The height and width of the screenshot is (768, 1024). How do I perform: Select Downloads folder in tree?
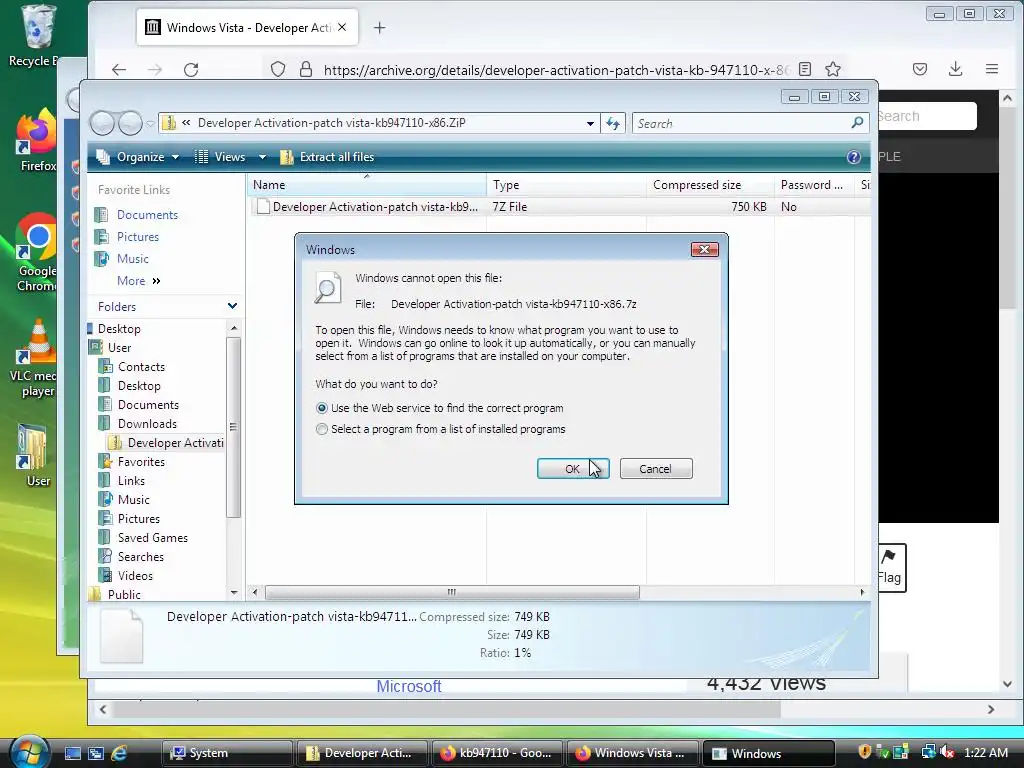click(147, 423)
